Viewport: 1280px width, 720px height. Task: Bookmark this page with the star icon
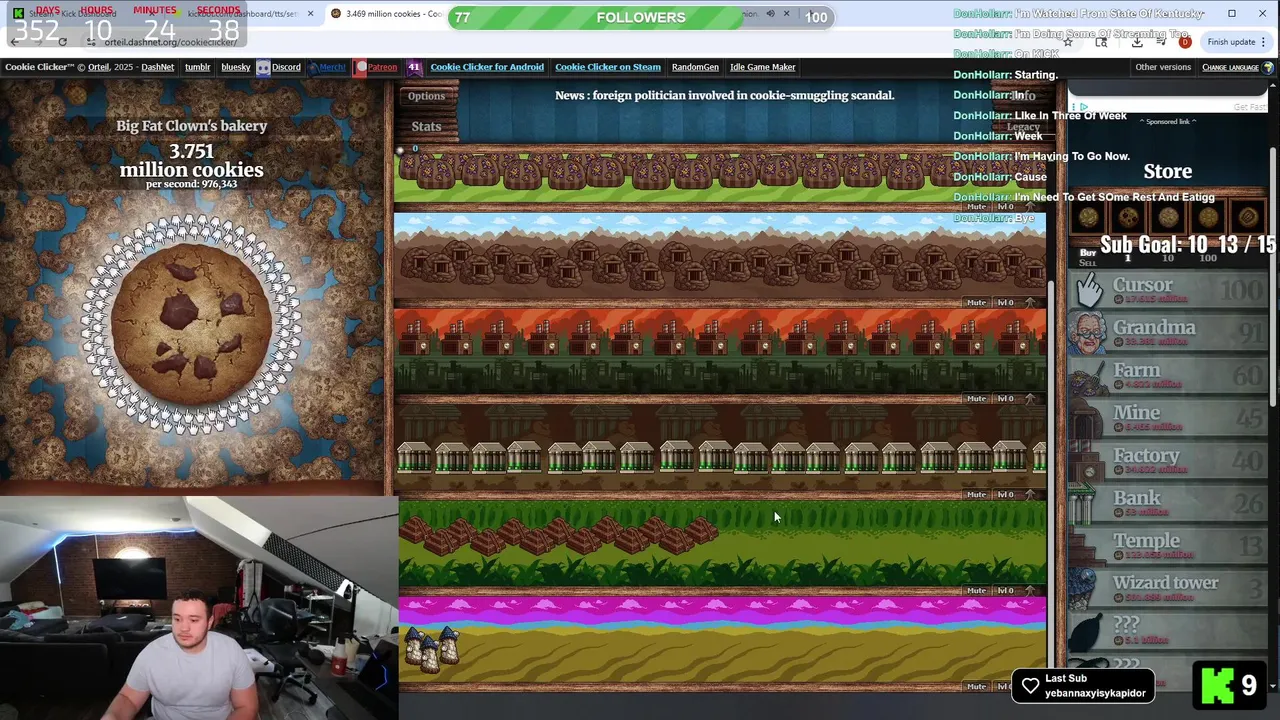pyautogui.click(x=1068, y=42)
